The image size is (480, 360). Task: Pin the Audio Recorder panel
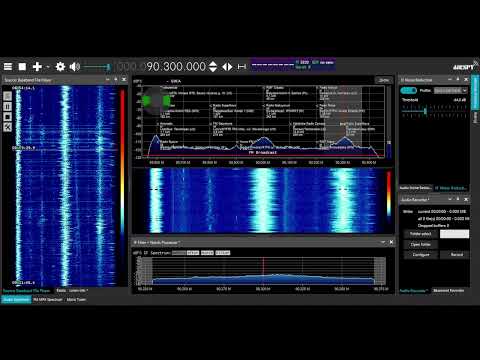pos(458,199)
